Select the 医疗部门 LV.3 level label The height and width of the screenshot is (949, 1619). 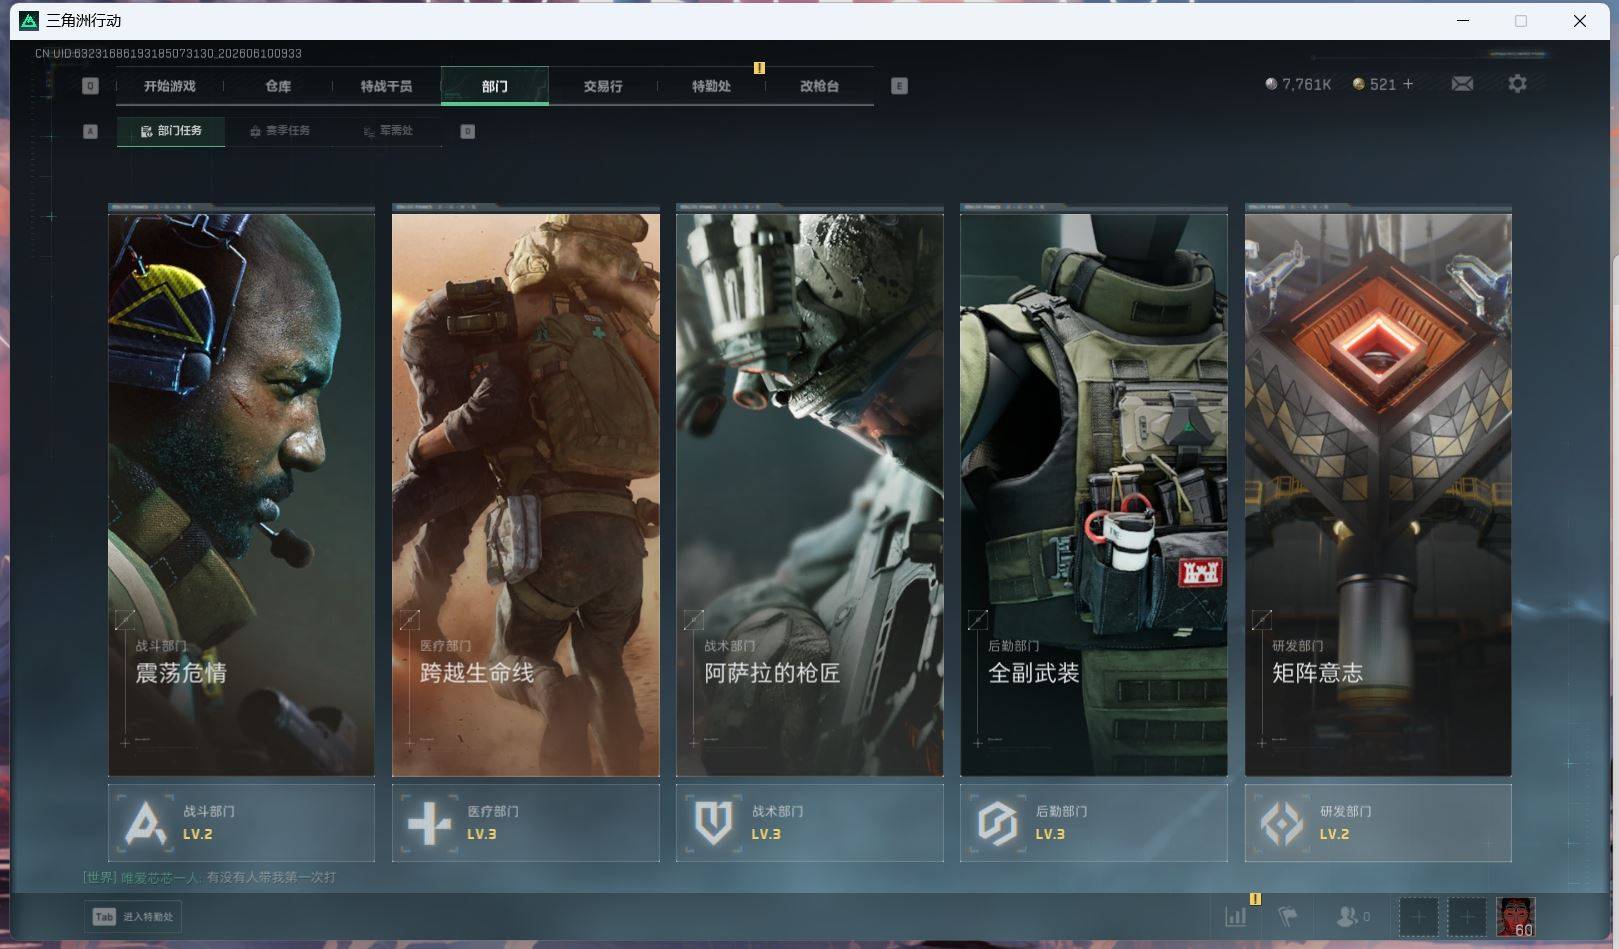482,834
